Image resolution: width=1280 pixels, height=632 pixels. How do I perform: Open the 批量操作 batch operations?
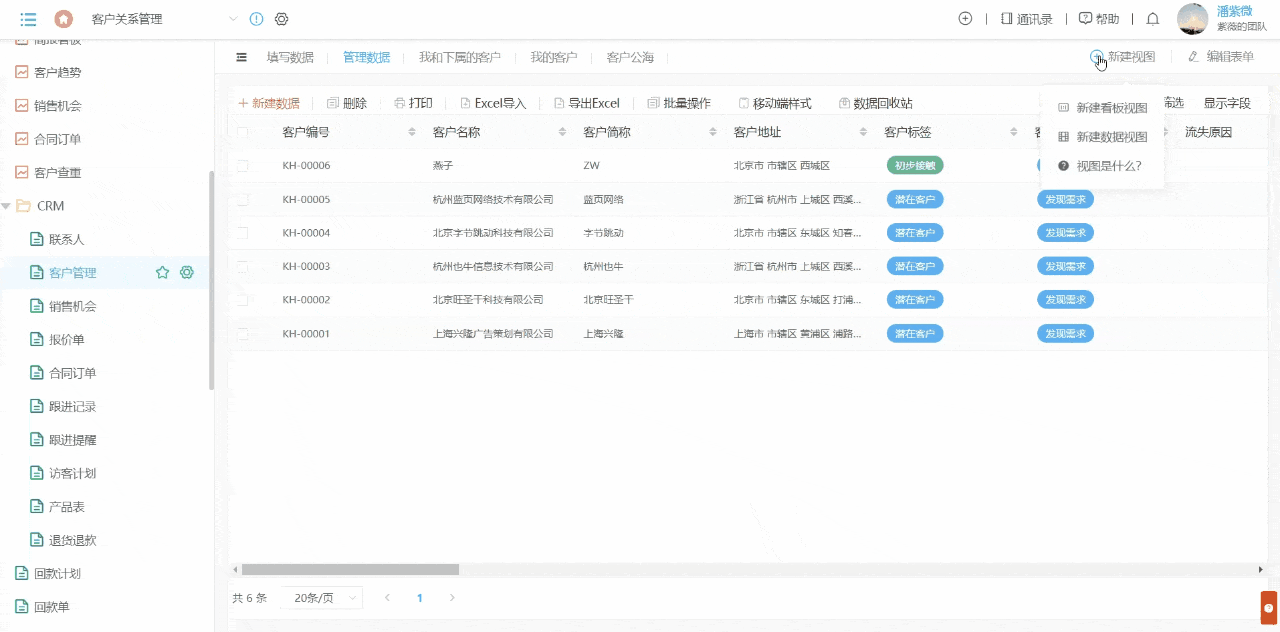[x=679, y=103]
